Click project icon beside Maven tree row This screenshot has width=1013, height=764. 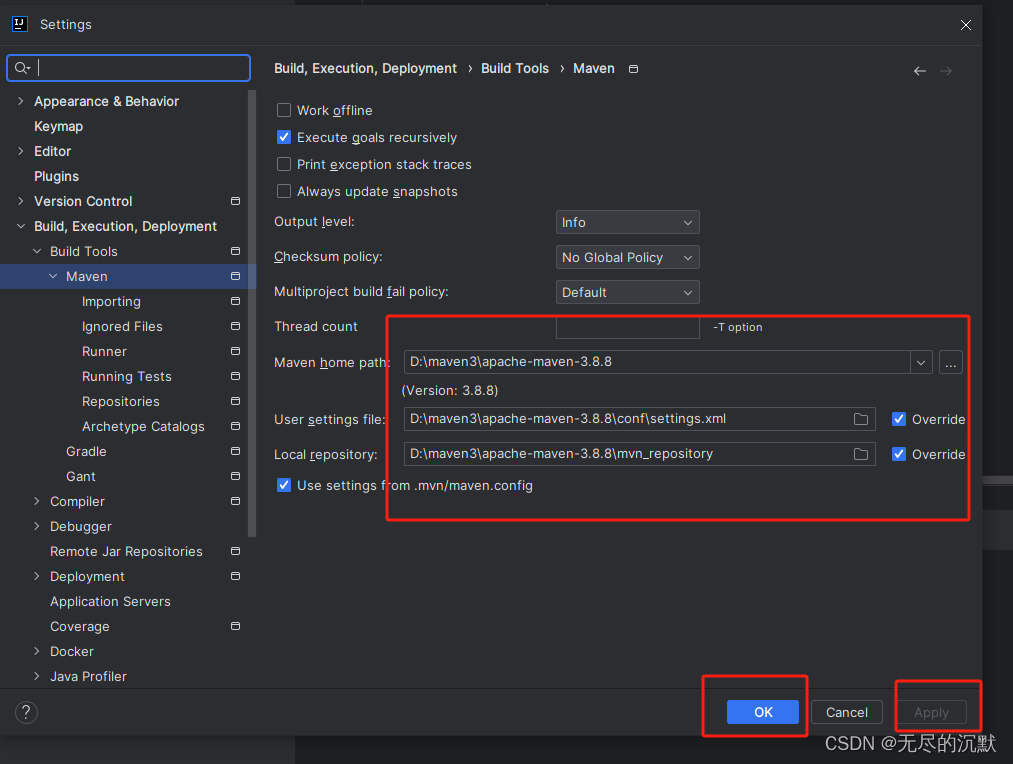pos(235,276)
